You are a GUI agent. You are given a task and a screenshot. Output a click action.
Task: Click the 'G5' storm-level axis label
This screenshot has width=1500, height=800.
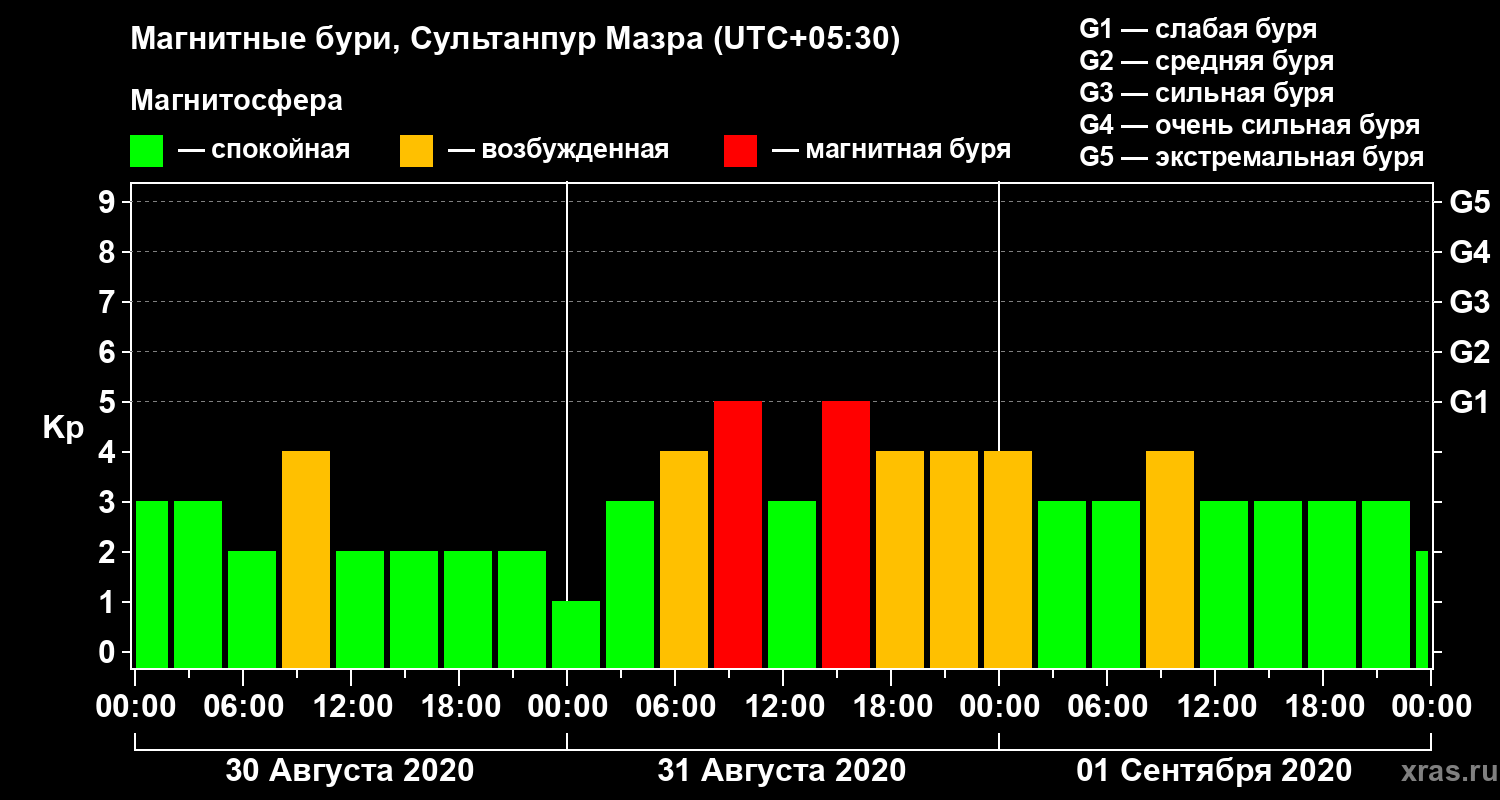pyautogui.click(x=1469, y=202)
